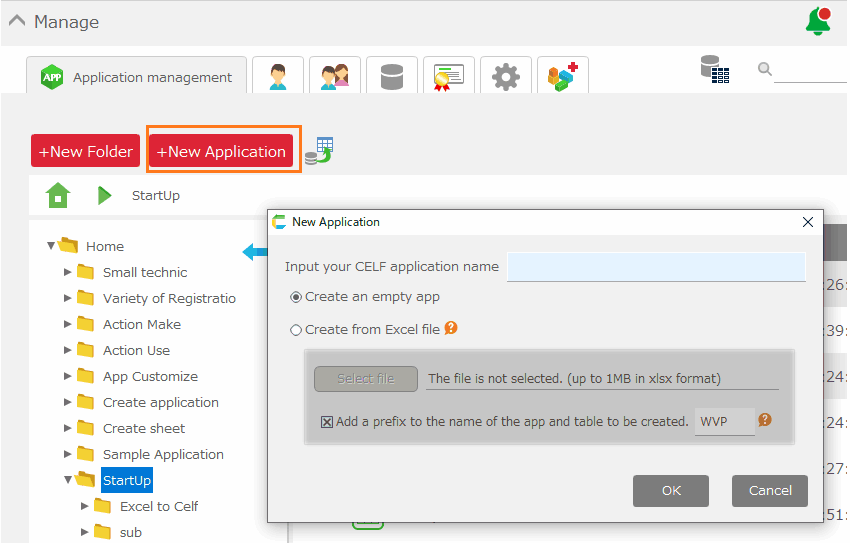Viewport: 850px width, 543px height.
Task: Switch to the Application management tab
Action: click(137, 77)
